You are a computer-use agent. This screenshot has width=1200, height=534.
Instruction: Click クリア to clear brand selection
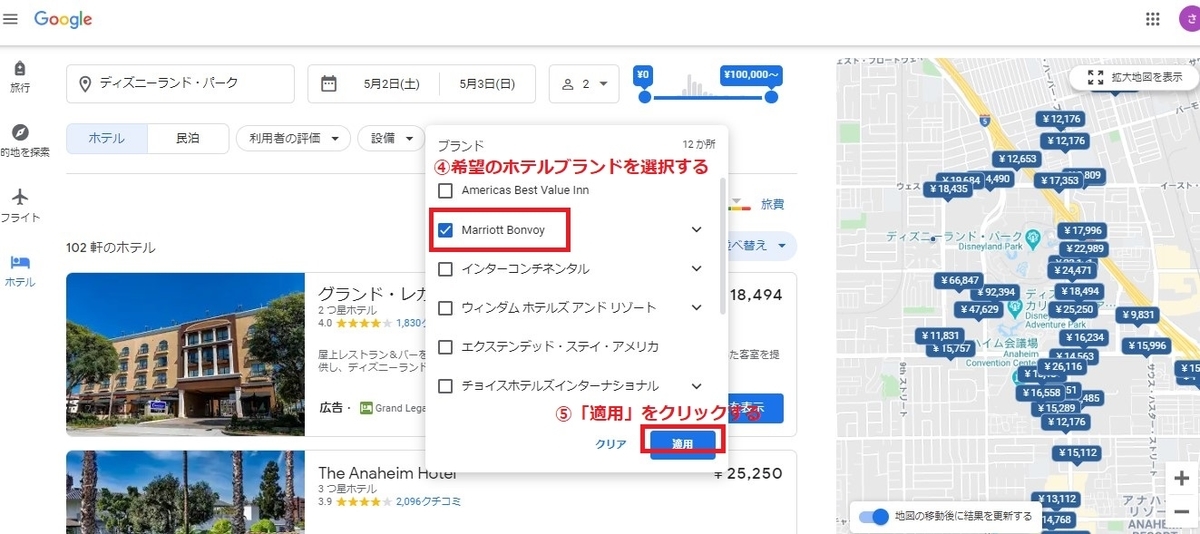tap(611, 444)
